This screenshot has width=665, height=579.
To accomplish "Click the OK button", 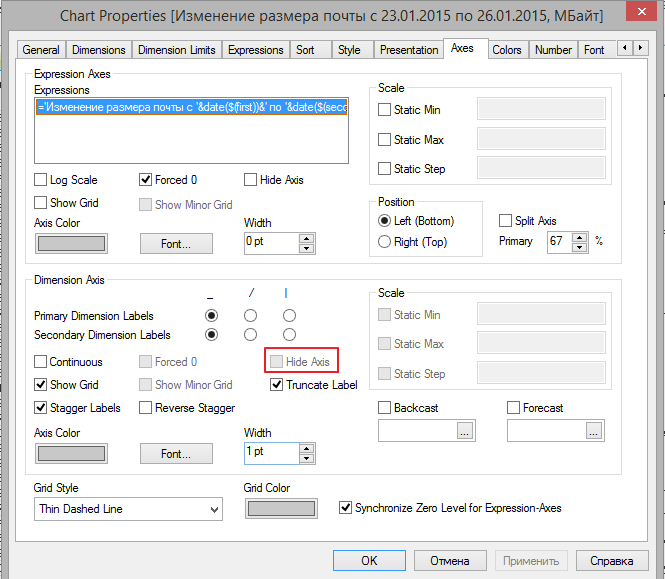I will (369, 560).
